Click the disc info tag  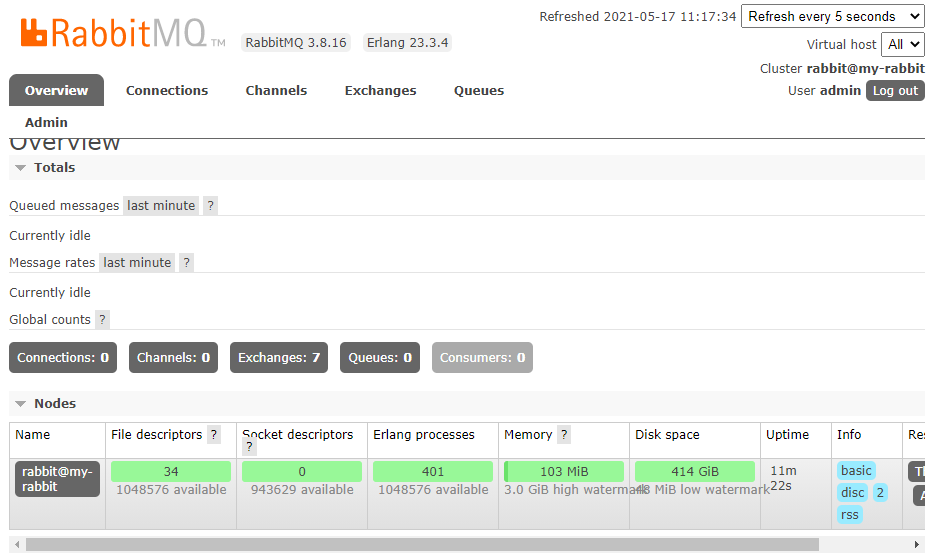(x=852, y=493)
